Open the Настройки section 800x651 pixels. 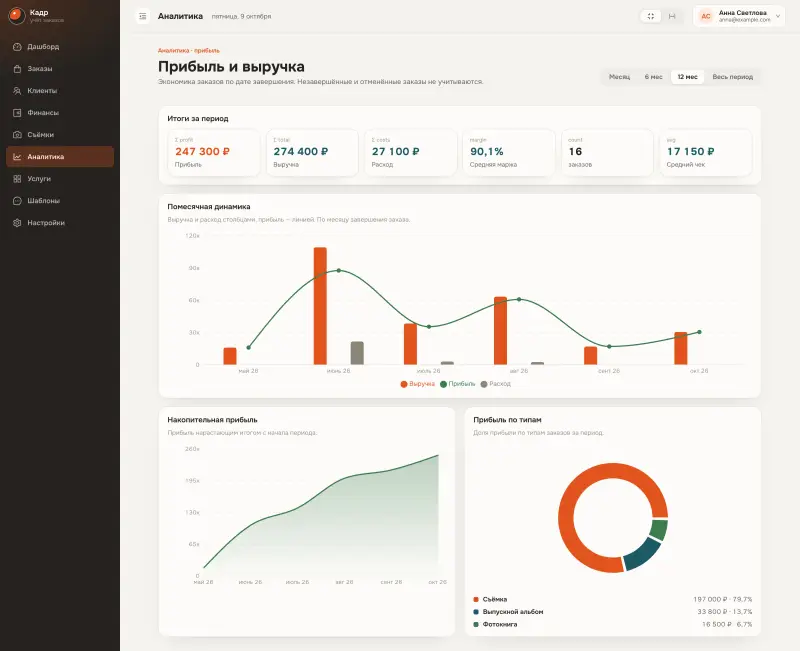tap(60, 222)
